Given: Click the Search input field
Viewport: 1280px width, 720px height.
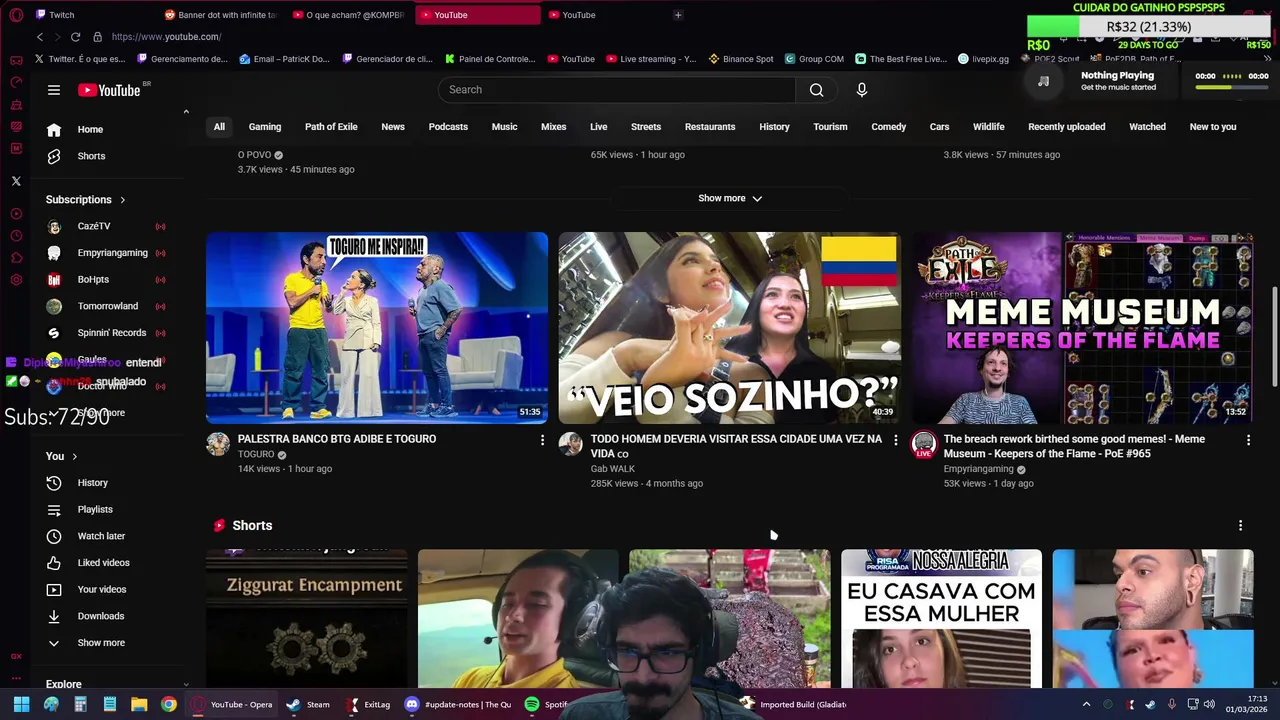Looking at the screenshot, I should [x=617, y=90].
